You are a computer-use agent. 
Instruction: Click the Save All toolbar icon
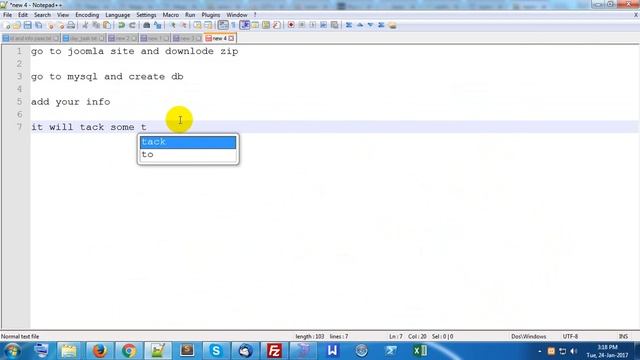click(x=38, y=25)
